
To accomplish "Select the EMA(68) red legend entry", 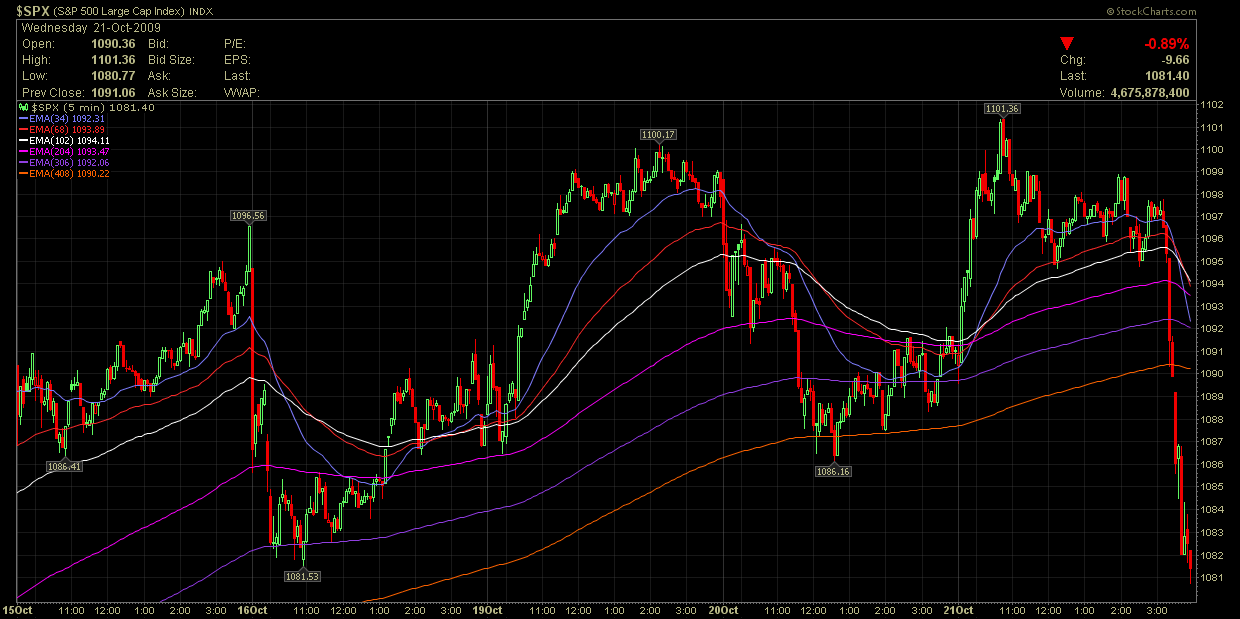I will click(x=60, y=129).
